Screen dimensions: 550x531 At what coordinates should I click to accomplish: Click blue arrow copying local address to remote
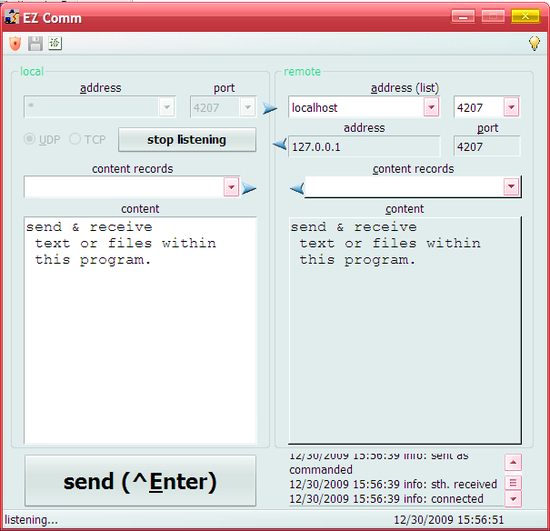click(x=269, y=108)
